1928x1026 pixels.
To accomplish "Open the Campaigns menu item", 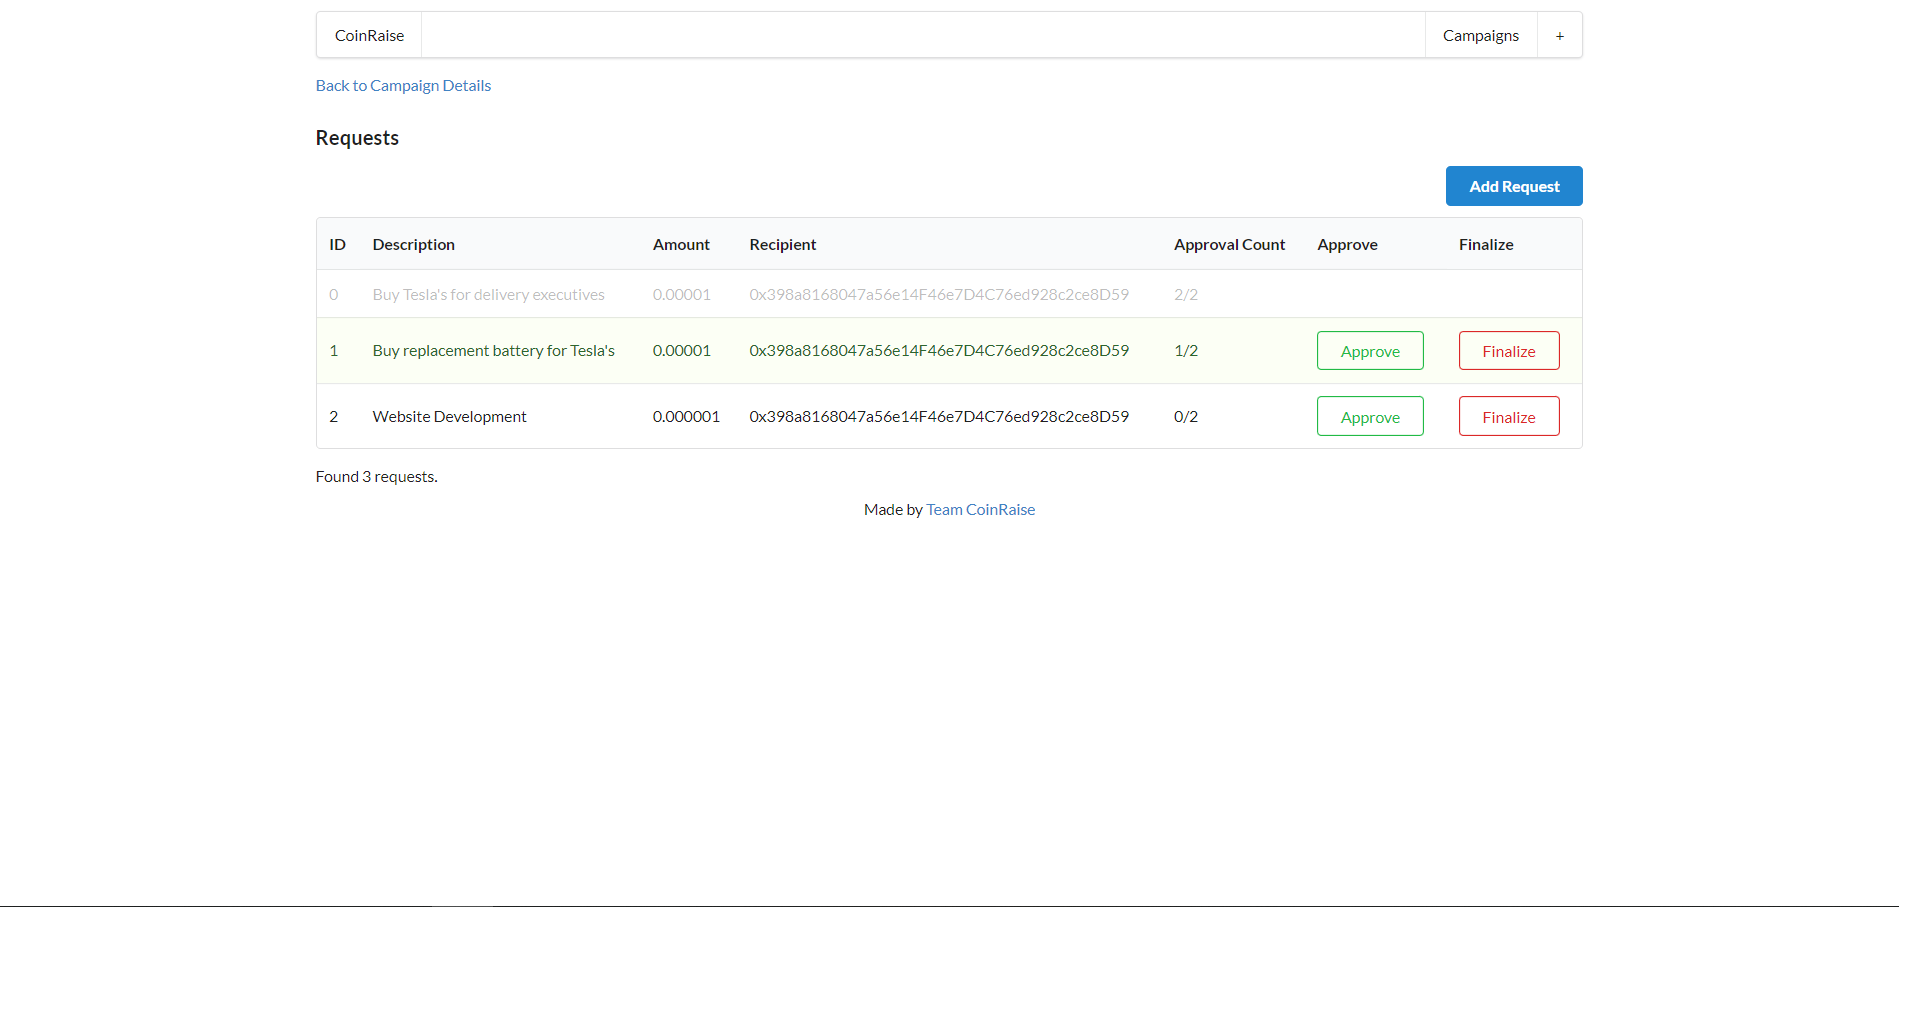I will coord(1481,35).
